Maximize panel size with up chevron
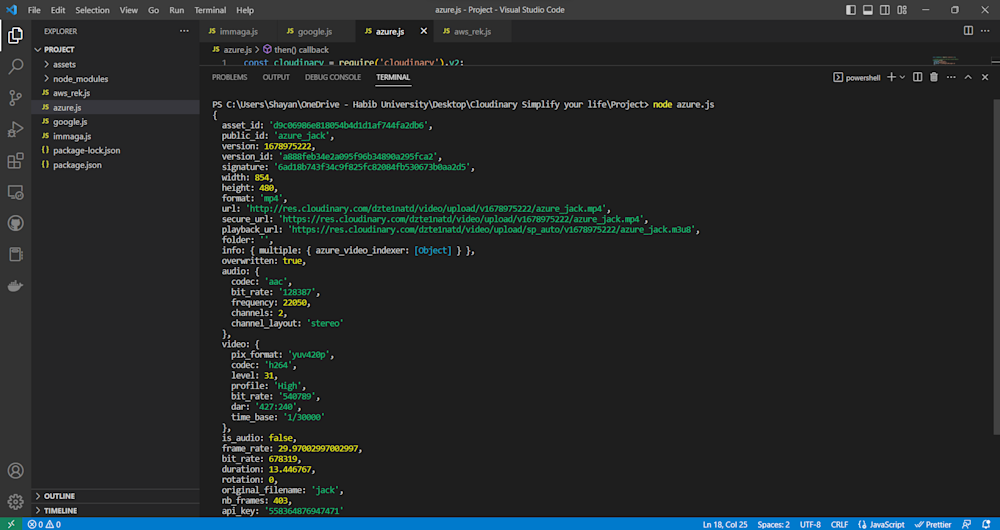The height and width of the screenshot is (530, 1000). click(x=967, y=77)
